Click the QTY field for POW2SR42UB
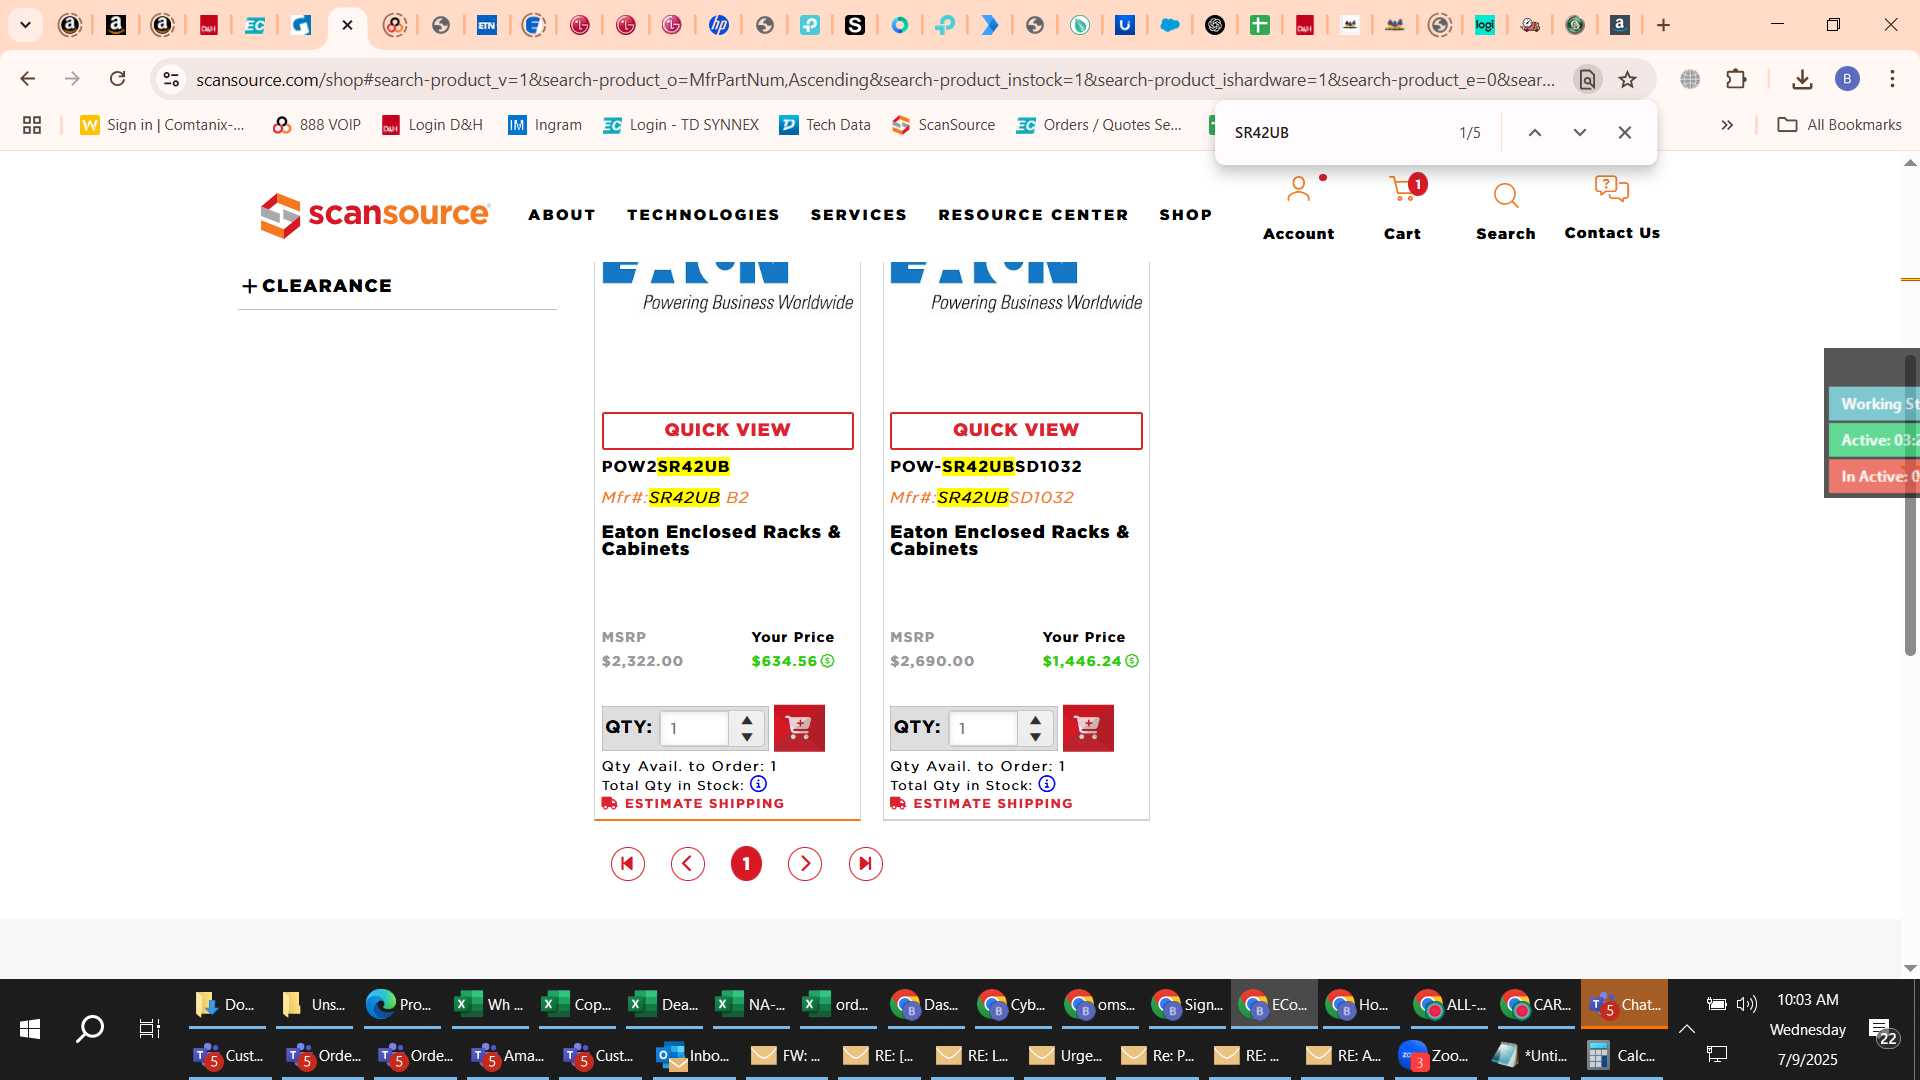Screen dimensions: 1920x1080 [x=696, y=728]
